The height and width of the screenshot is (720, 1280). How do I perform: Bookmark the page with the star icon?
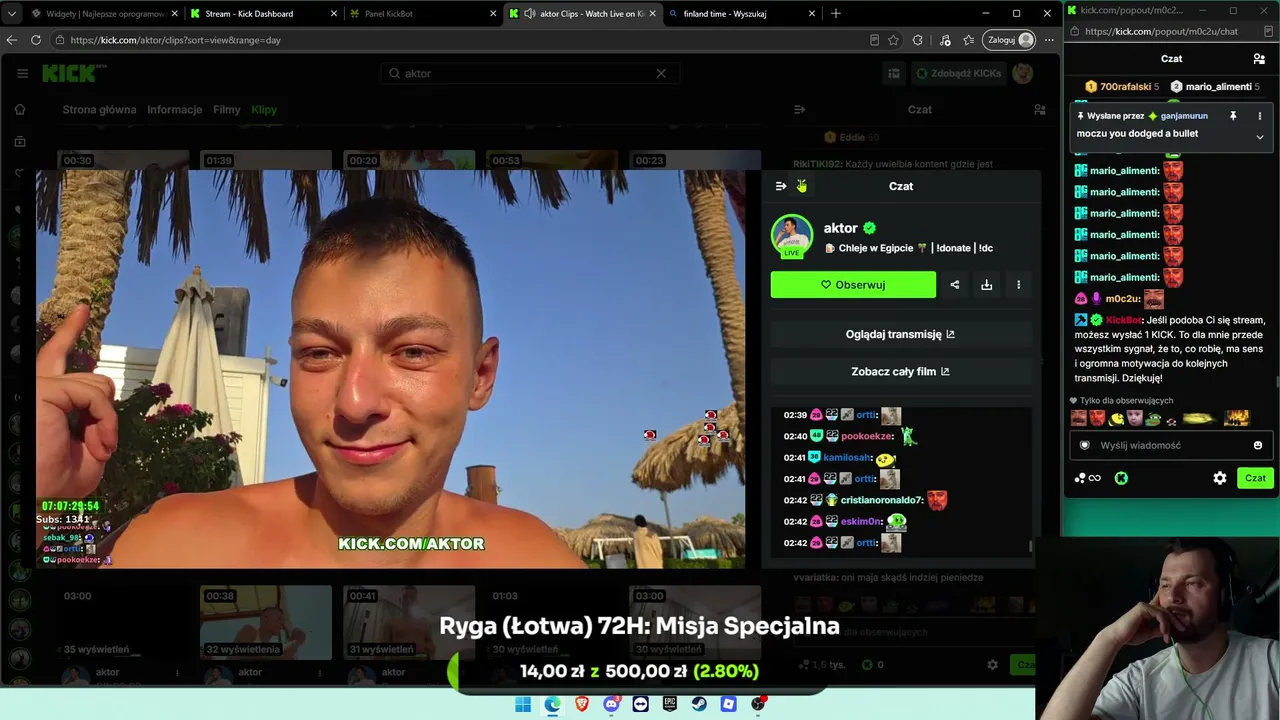coord(893,40)
